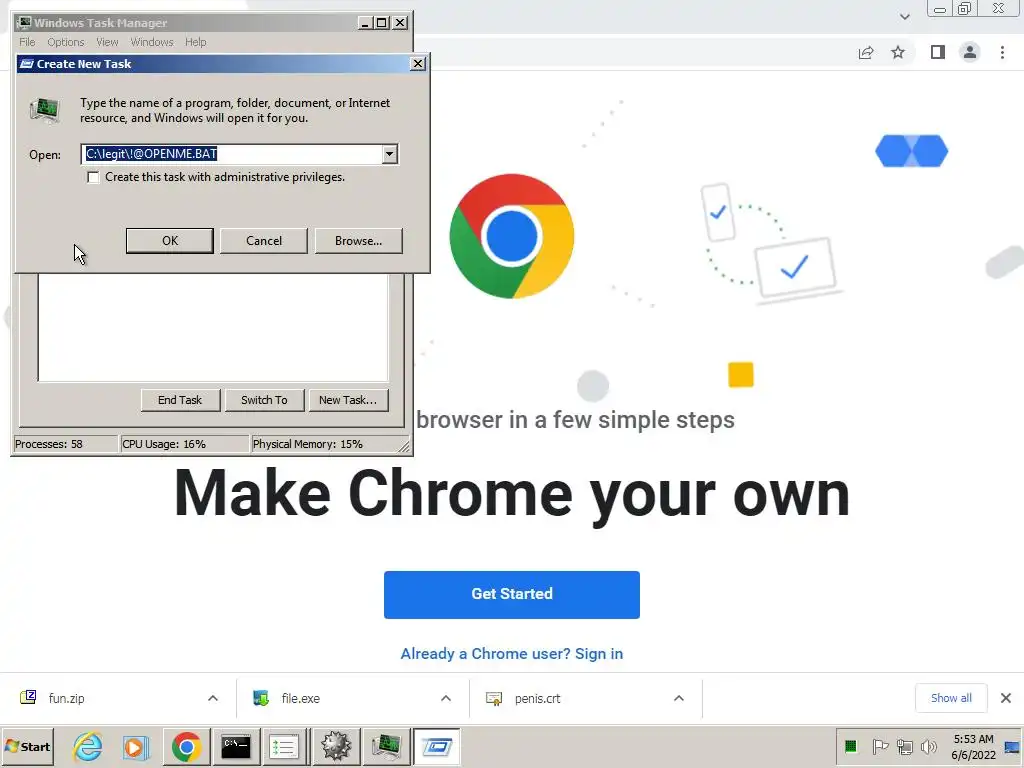Confirm Create New Task with OK
Screen dimensions: 1024x768
[170, 240]
